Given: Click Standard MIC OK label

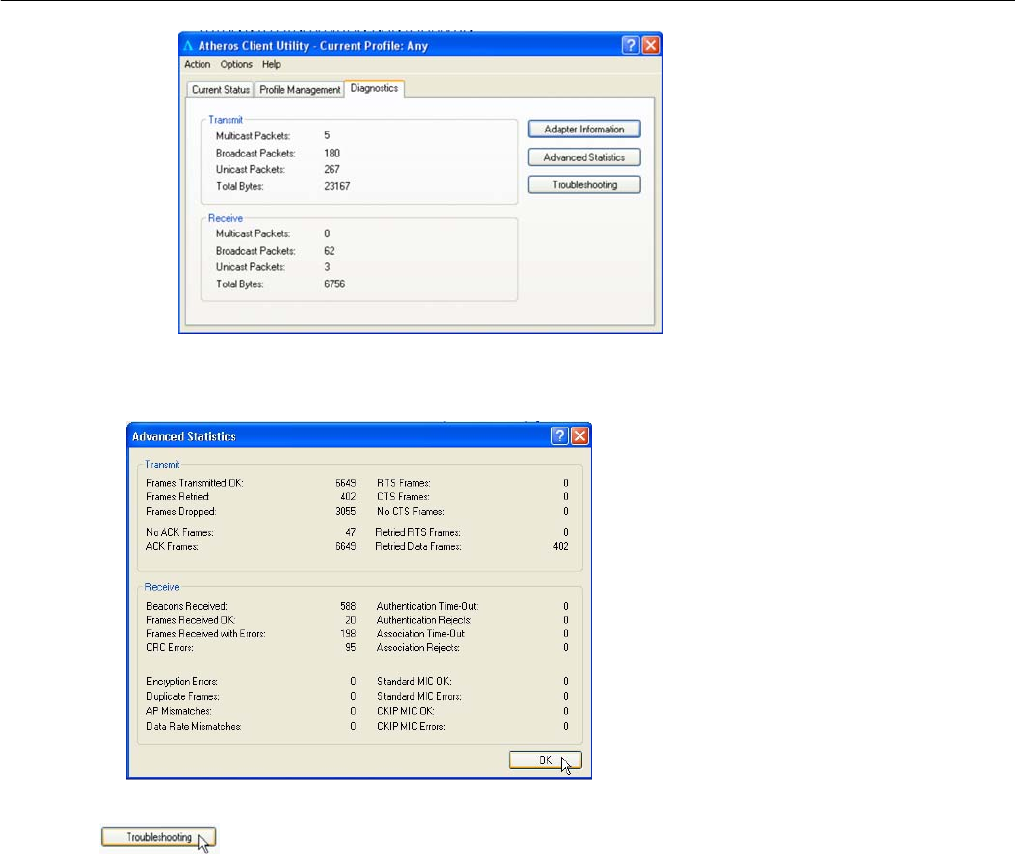Looking at the screenshot, I should tap(414, 681).
